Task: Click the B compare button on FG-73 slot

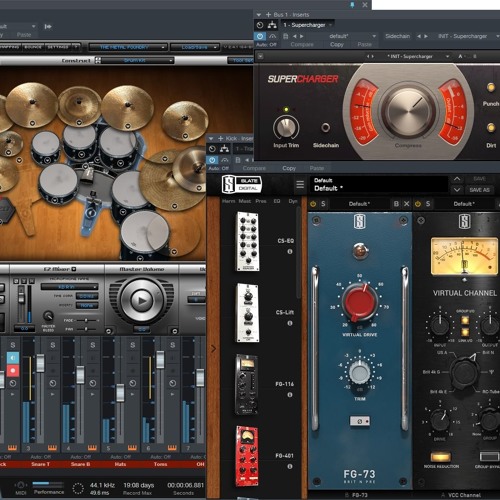Action: [396, 204]
